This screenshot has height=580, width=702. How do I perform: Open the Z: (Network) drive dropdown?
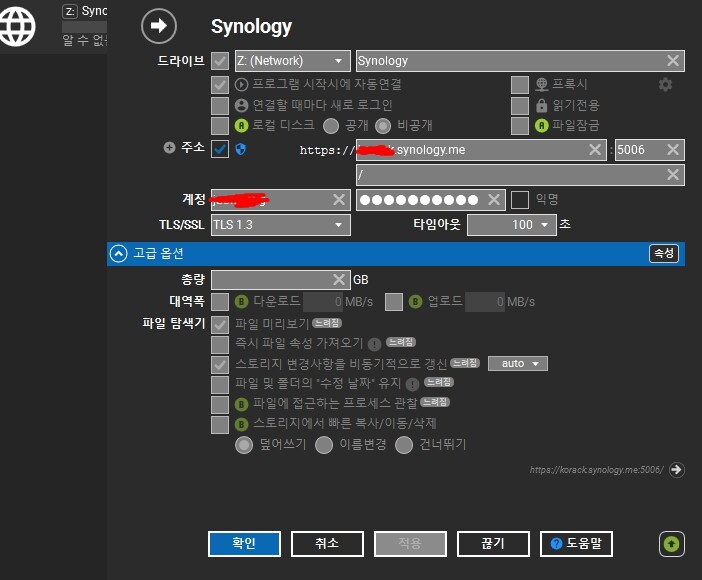click(292, 61)
